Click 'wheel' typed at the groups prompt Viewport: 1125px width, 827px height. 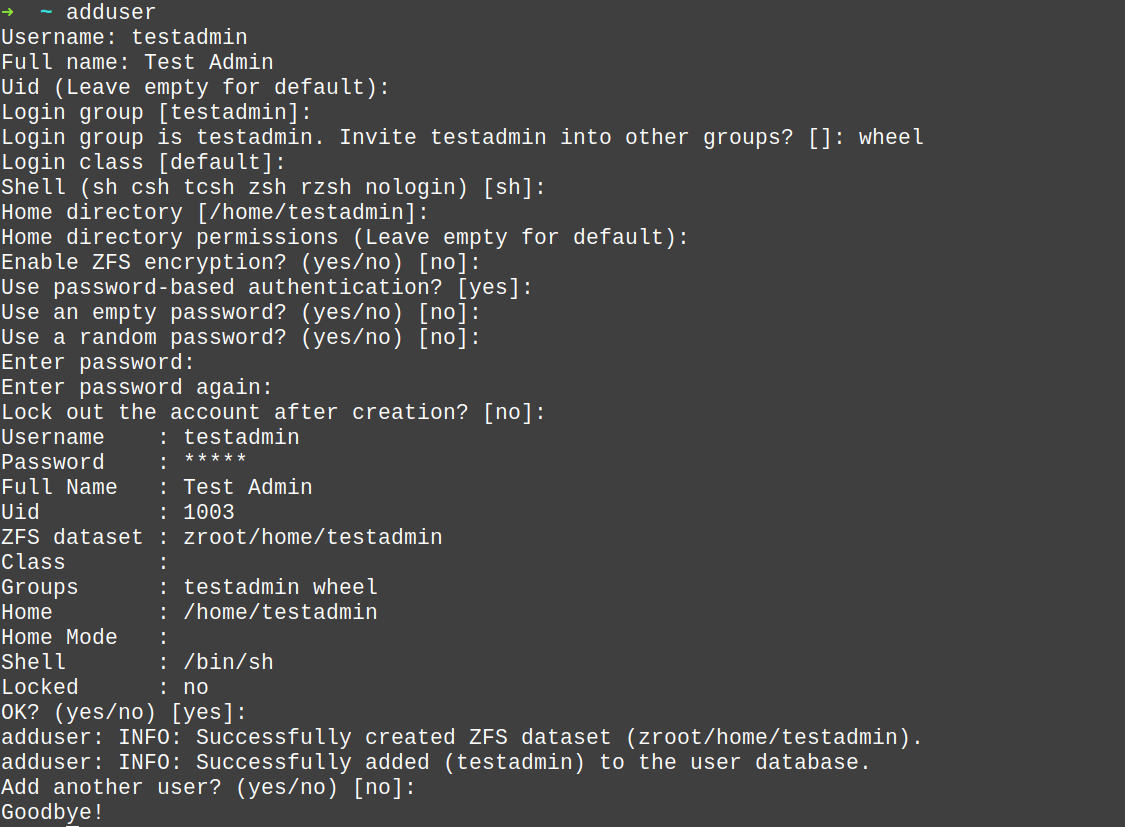click(891, 137)
